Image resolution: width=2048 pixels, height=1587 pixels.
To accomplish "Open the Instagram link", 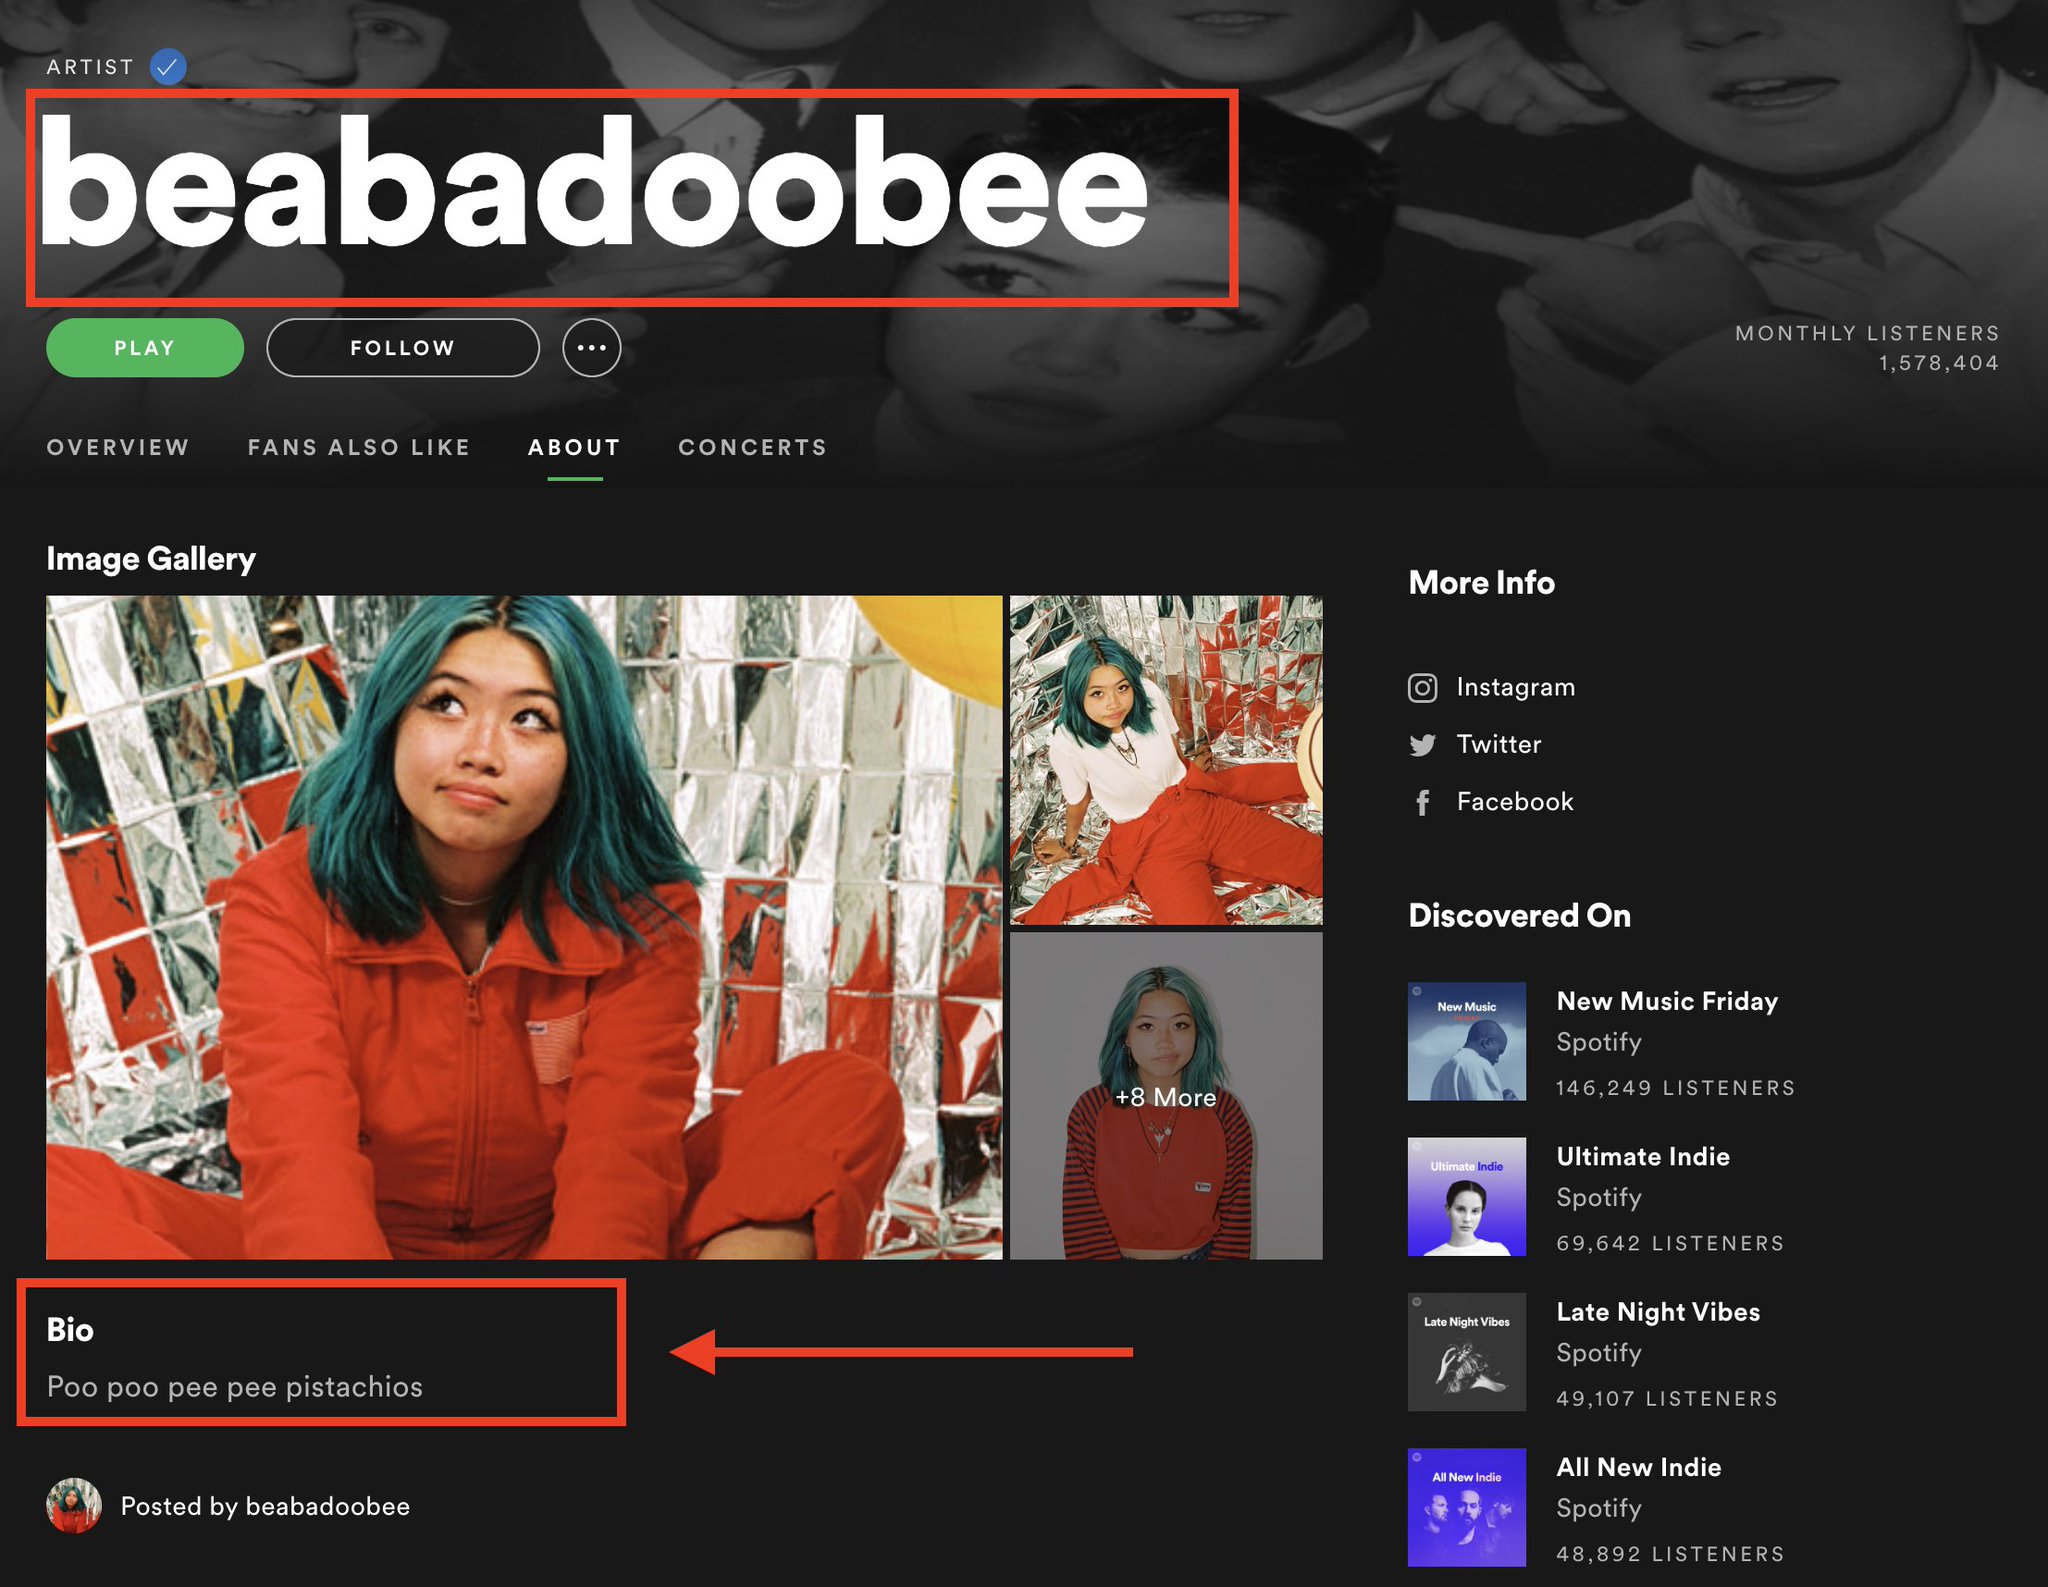I will tap(1516, 687).
